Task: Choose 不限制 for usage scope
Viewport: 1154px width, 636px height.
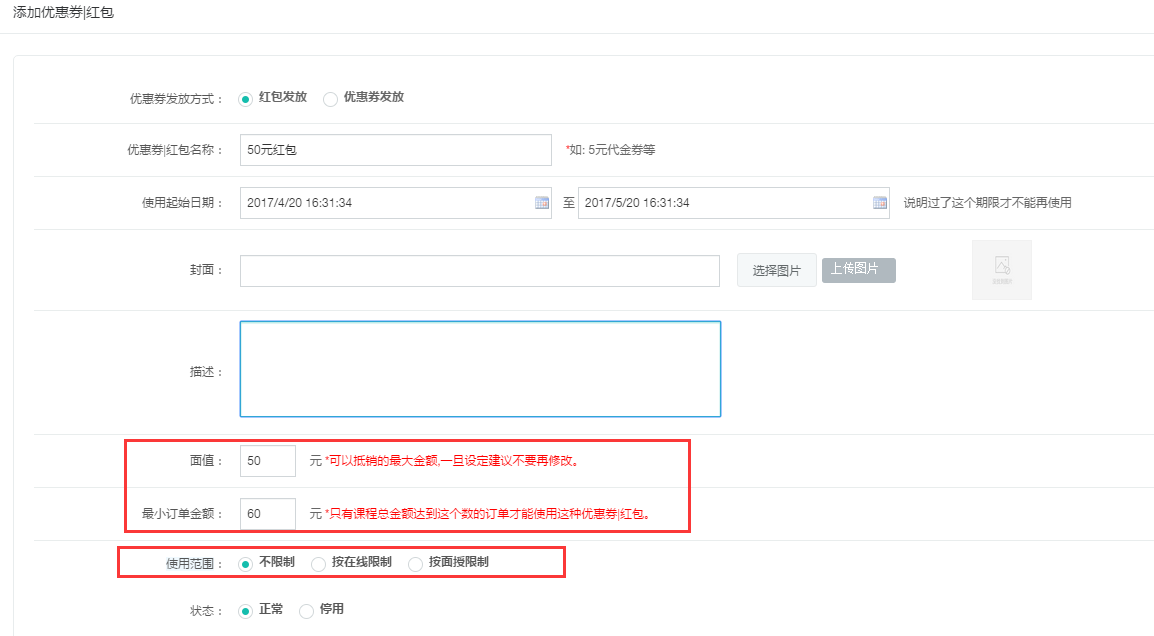Action: pyautogui.click(x=246, y=563)
